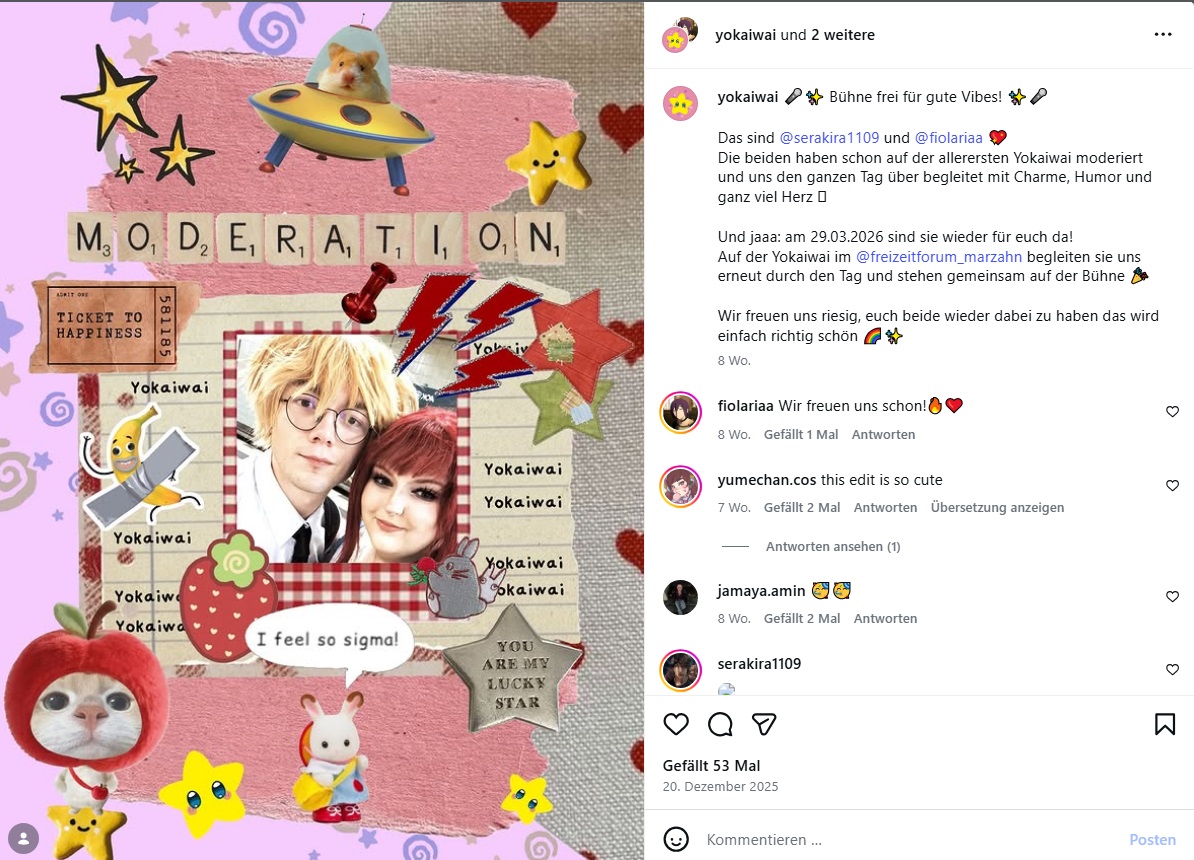This screenshot has width=1194, height=860.
Task: Like yumechan.cos's comment
Action: point(1172,486)
